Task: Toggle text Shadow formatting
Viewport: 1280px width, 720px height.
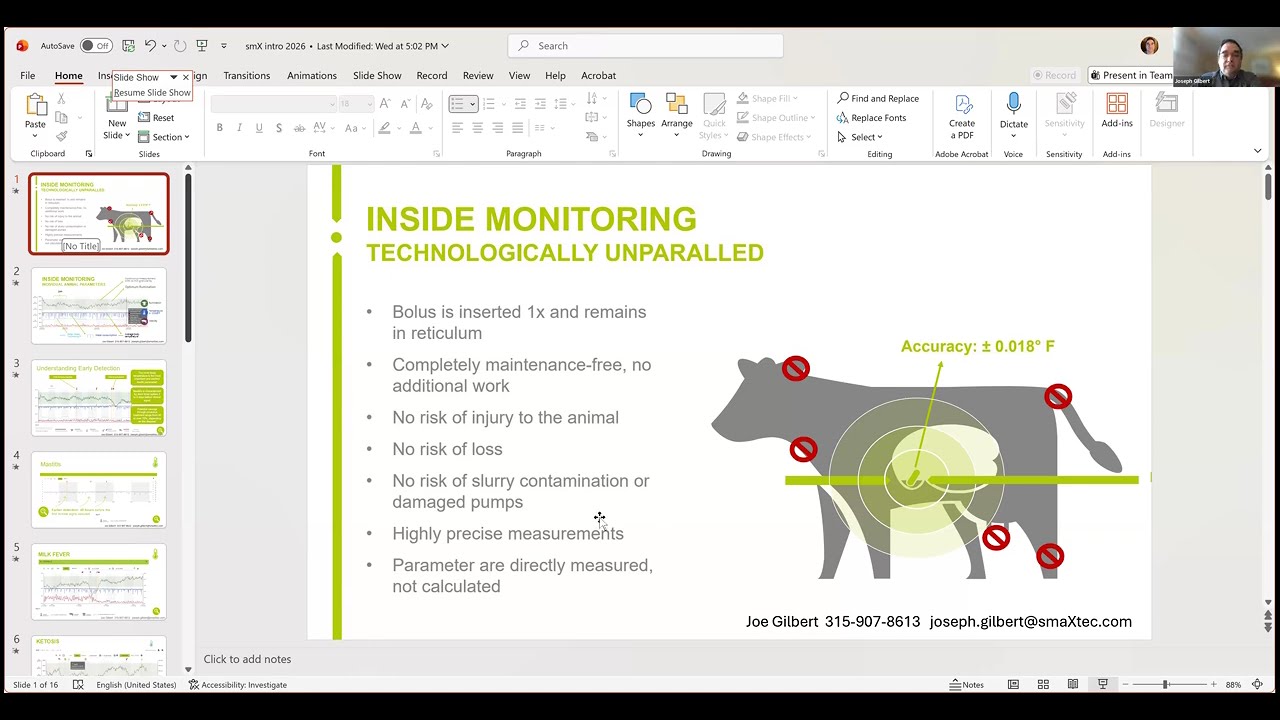Action: (x=279, y=128)
